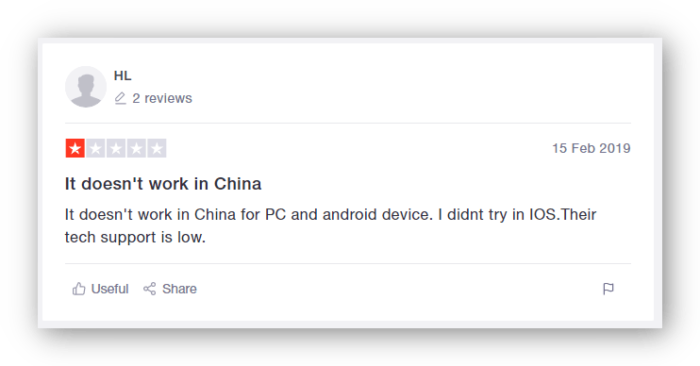The image size is (700, 366).
Task: Open the HL reviewer profile name
Action: (122, 76)
